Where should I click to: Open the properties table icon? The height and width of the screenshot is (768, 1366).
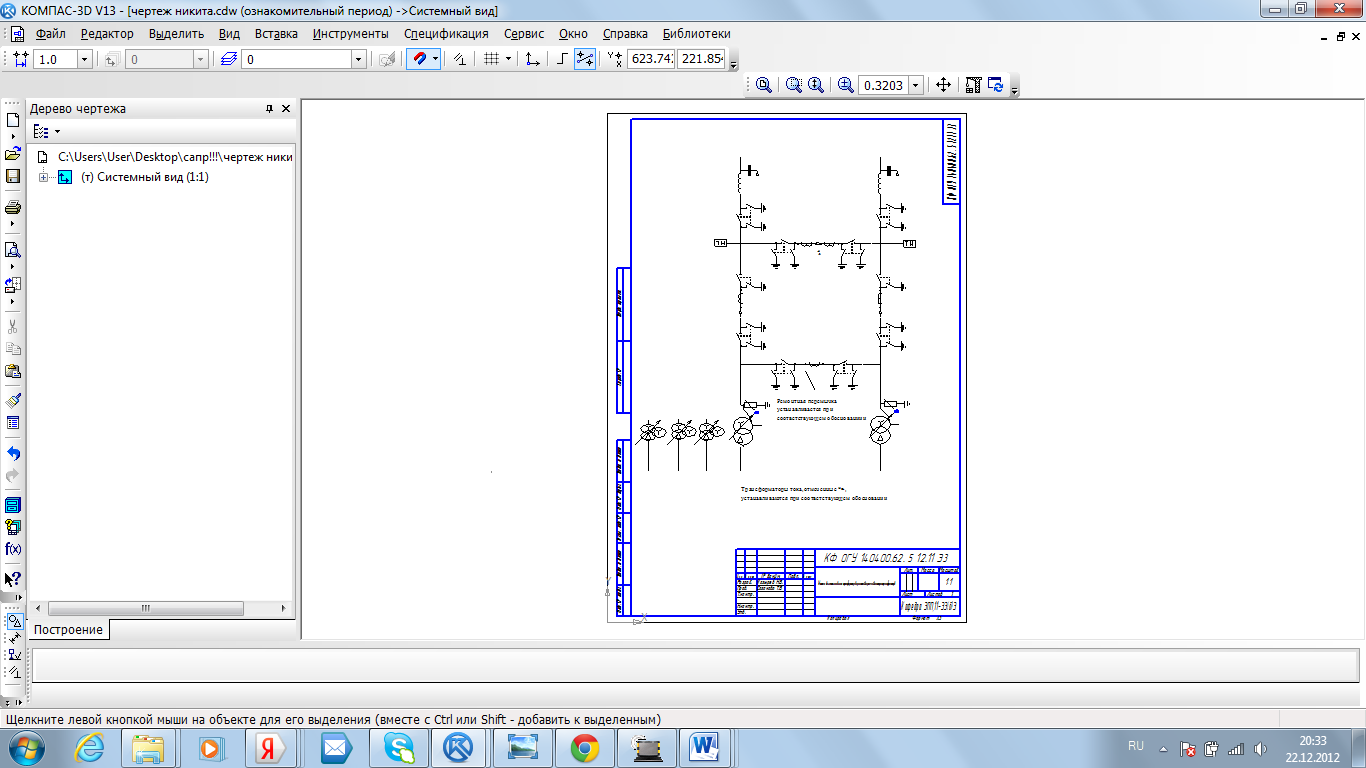coord(13,423)
